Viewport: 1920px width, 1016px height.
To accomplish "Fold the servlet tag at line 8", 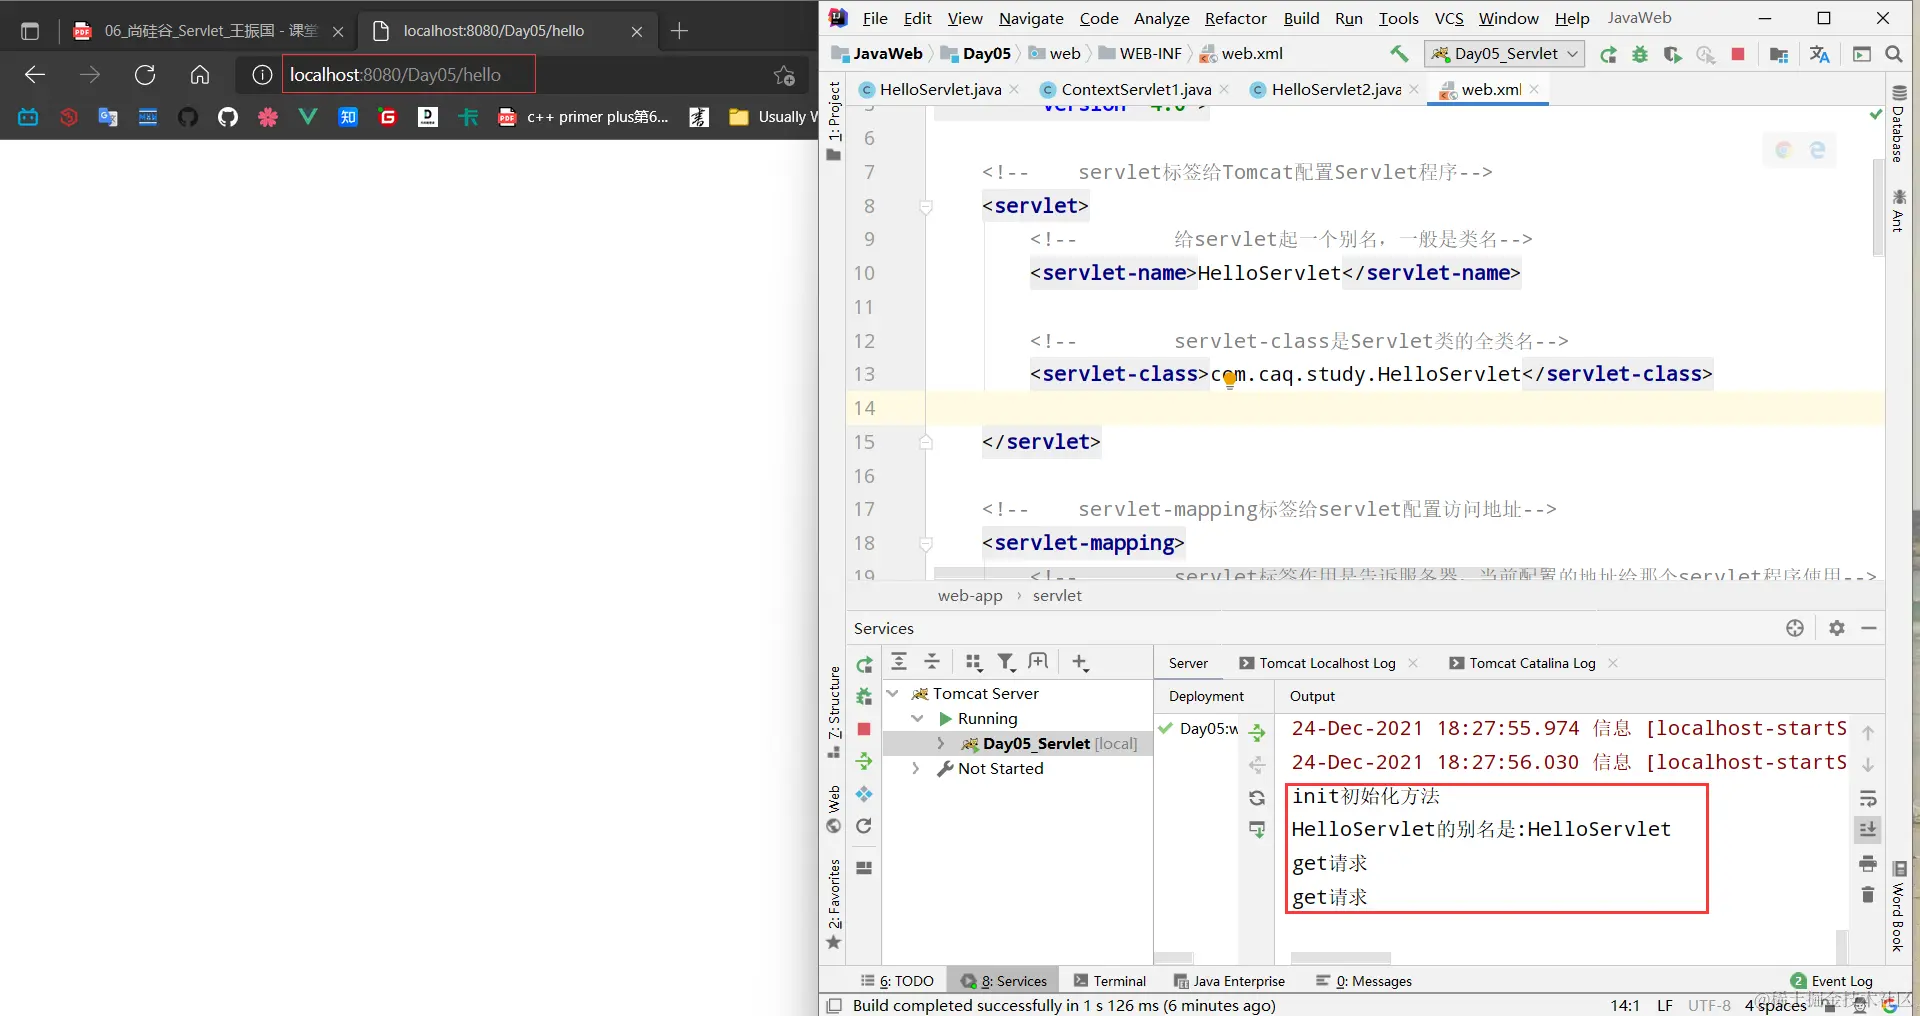I will click(926, 207).
